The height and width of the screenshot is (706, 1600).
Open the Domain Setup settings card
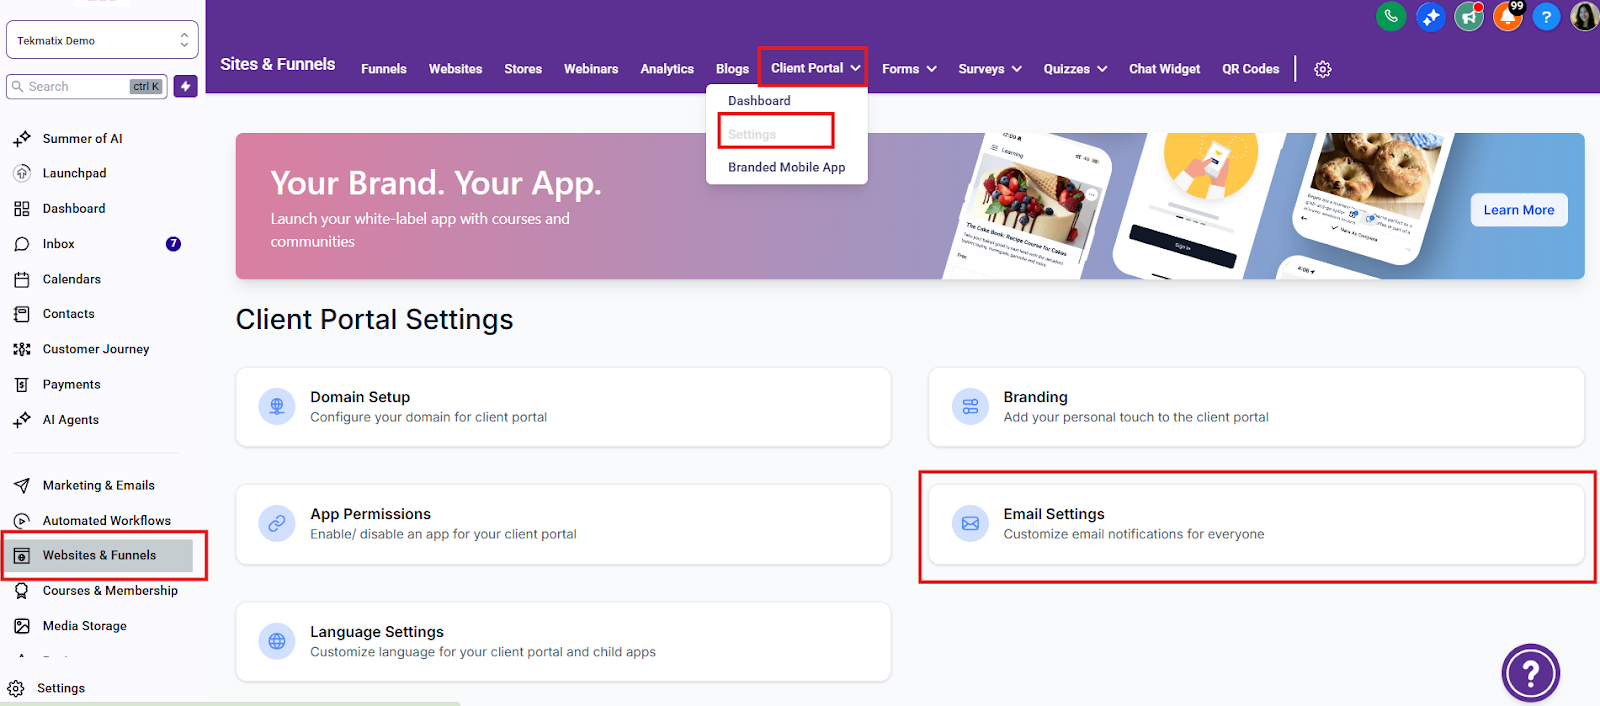coord(563,407)
